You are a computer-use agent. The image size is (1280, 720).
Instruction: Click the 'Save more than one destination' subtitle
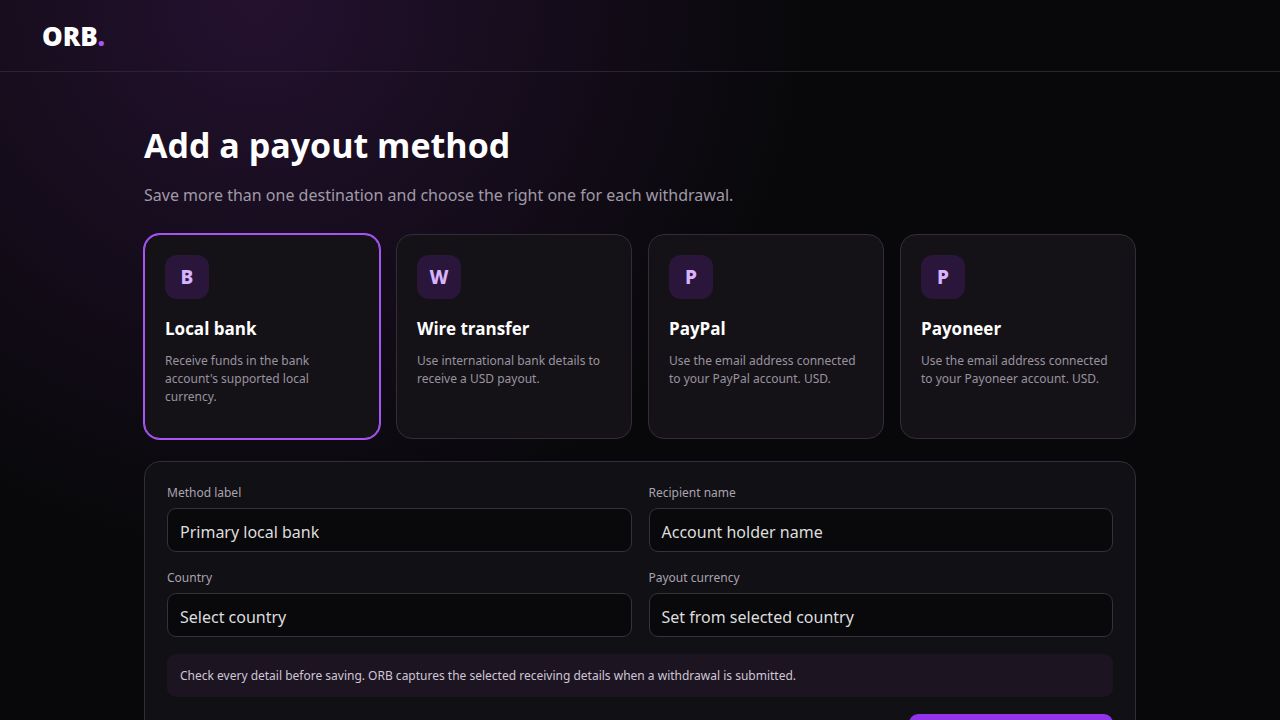click(438, 195)
